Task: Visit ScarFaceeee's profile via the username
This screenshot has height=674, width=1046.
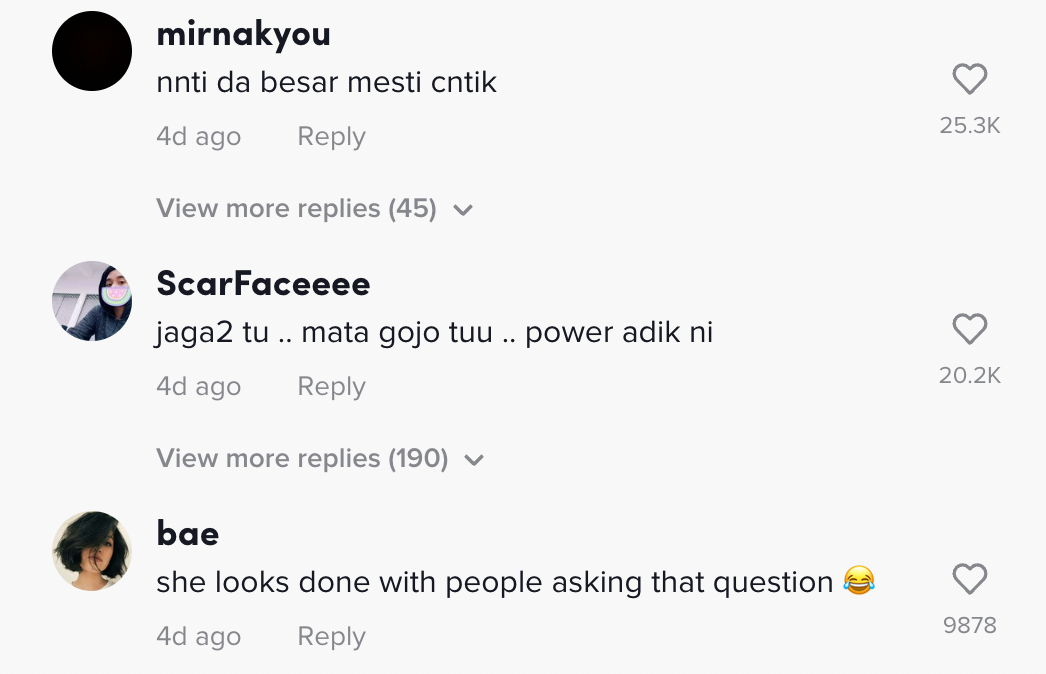Action: [x=263, y=284]
